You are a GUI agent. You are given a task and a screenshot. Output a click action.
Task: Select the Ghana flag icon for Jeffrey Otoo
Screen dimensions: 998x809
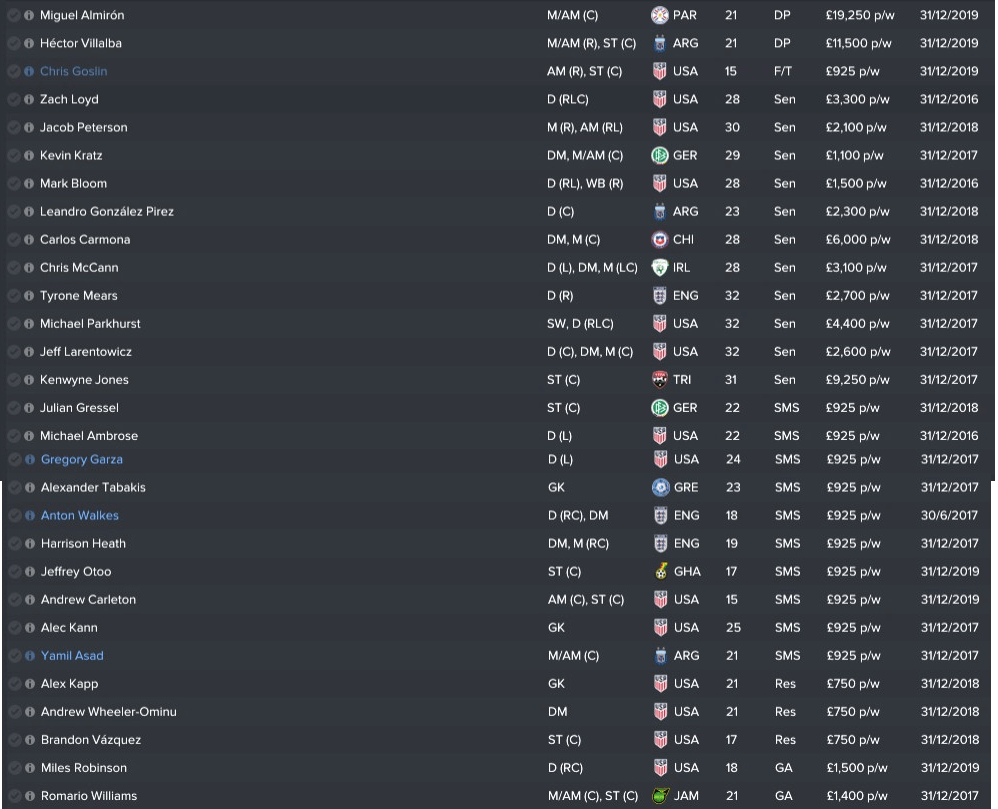click(x=661, y=572)
